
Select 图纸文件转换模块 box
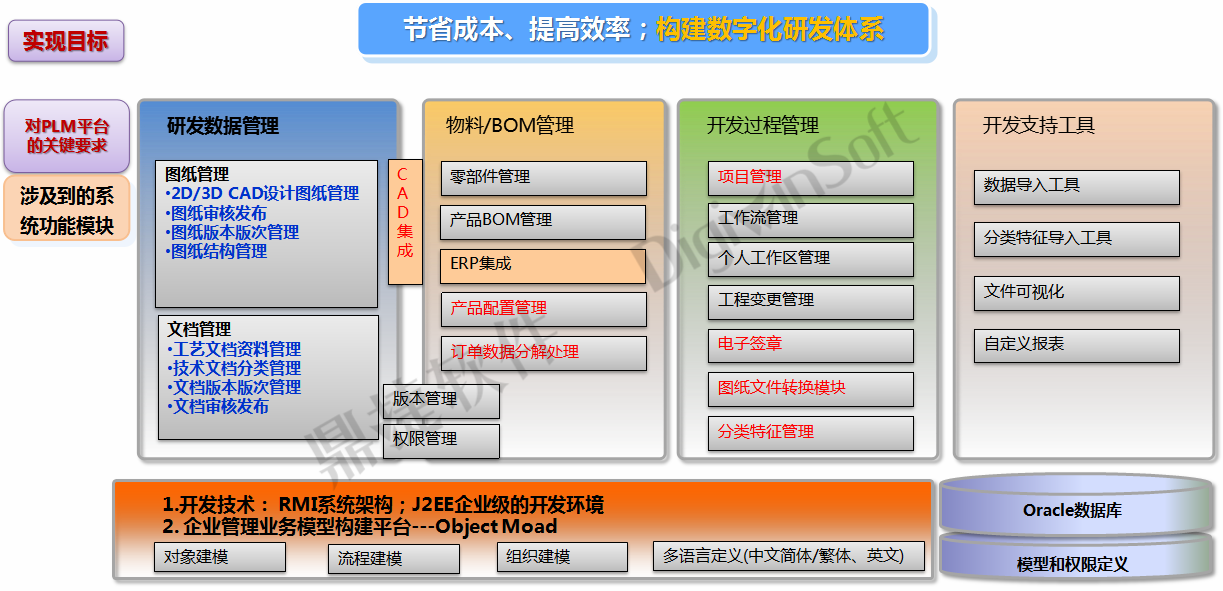810,389
